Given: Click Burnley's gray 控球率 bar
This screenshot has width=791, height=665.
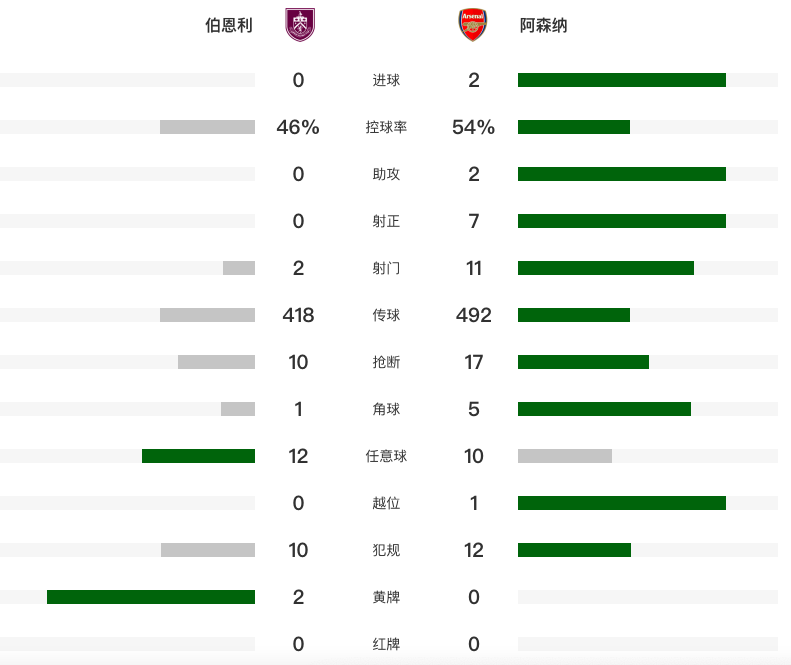Looking at the screenshot, I should click(207, 127).
